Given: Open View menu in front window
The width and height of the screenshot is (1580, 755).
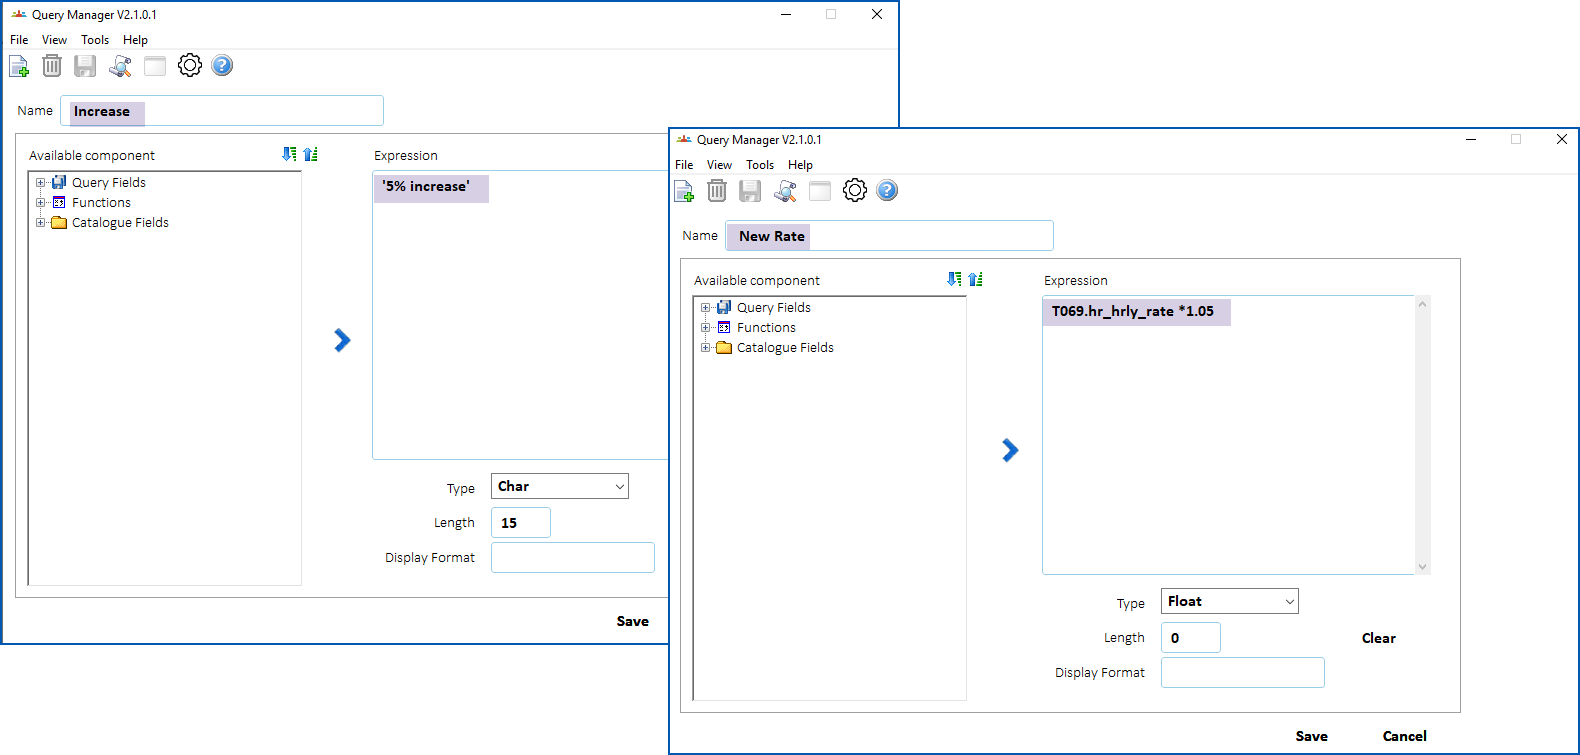Looking at the screenshot, I should pos(719,165).
